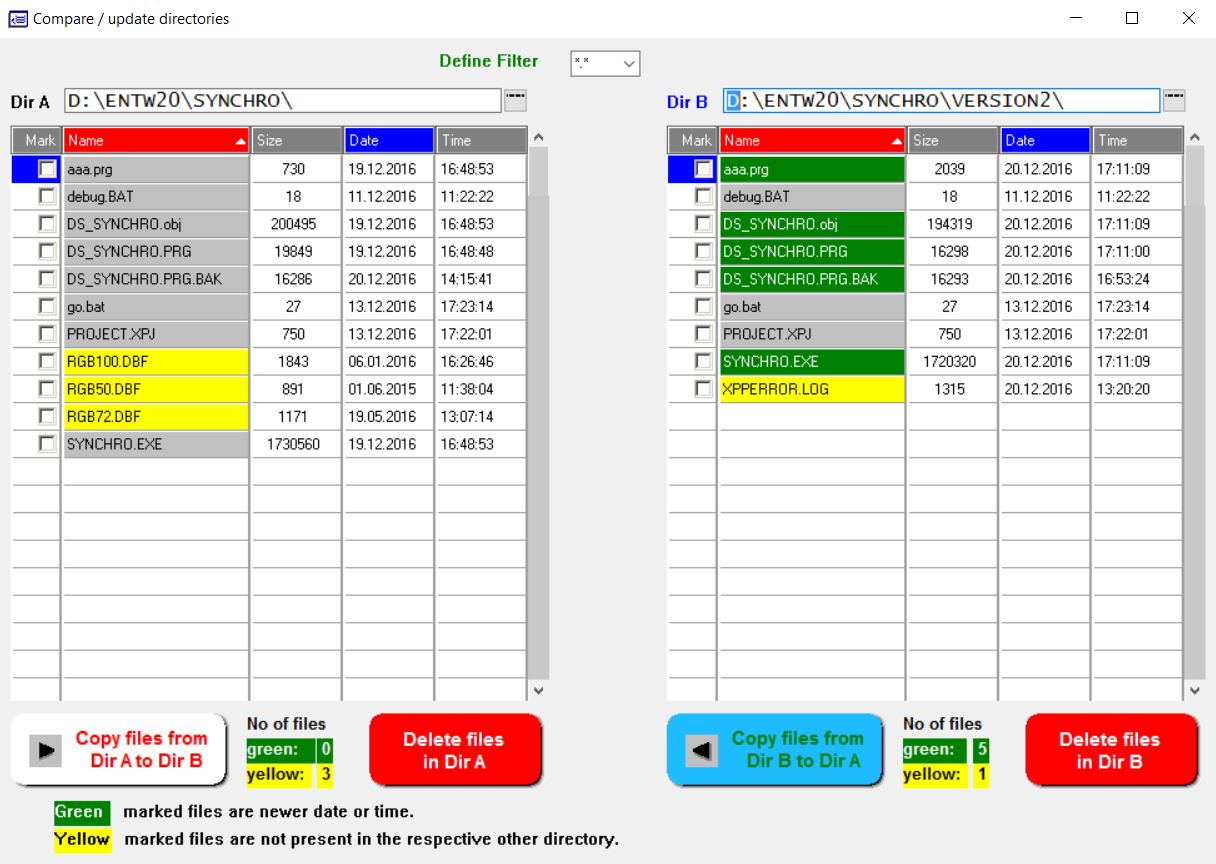Screen dimensions: 1216x864
Task: Mark the RGB100.DBF checkbox in Dir A
Action: click(46, 361)
